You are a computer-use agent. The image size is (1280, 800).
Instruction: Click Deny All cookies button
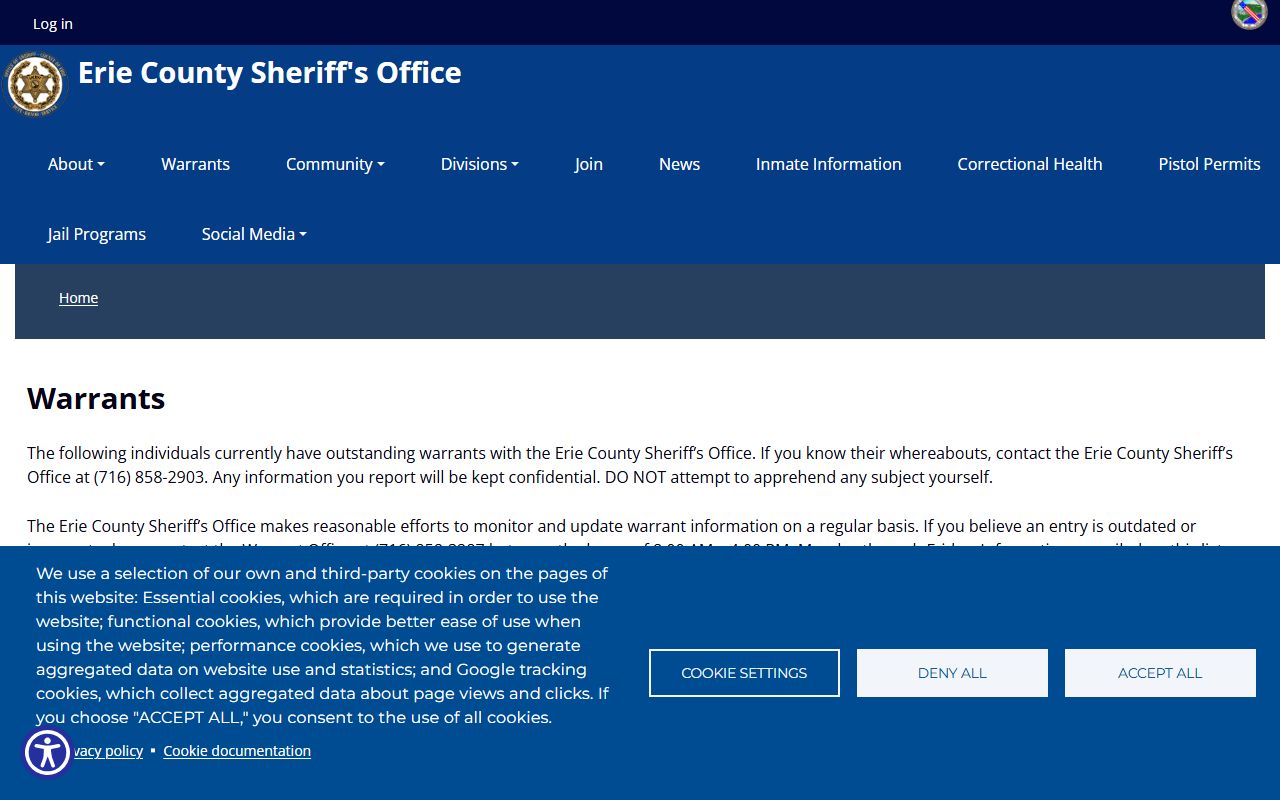pyautogui.click(x=952, y=673)
